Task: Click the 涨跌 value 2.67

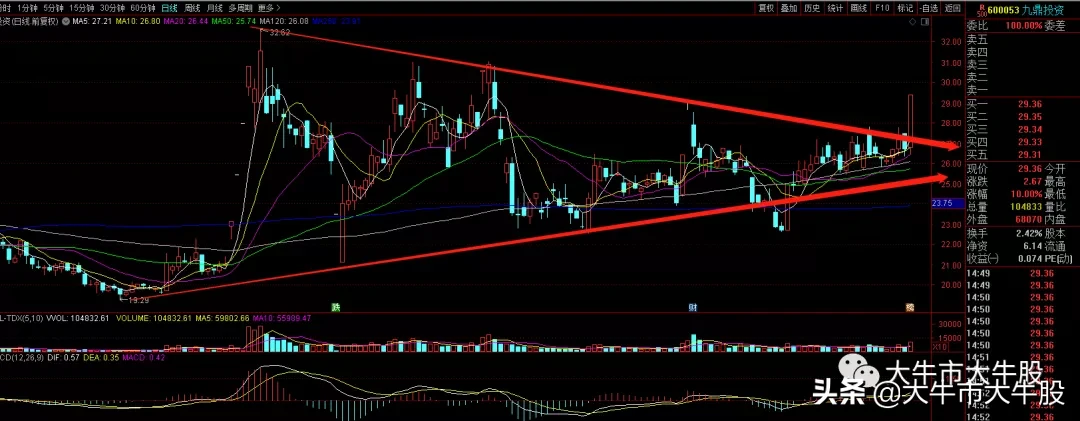Action: pyautogui.click(x=1033, y=182)
